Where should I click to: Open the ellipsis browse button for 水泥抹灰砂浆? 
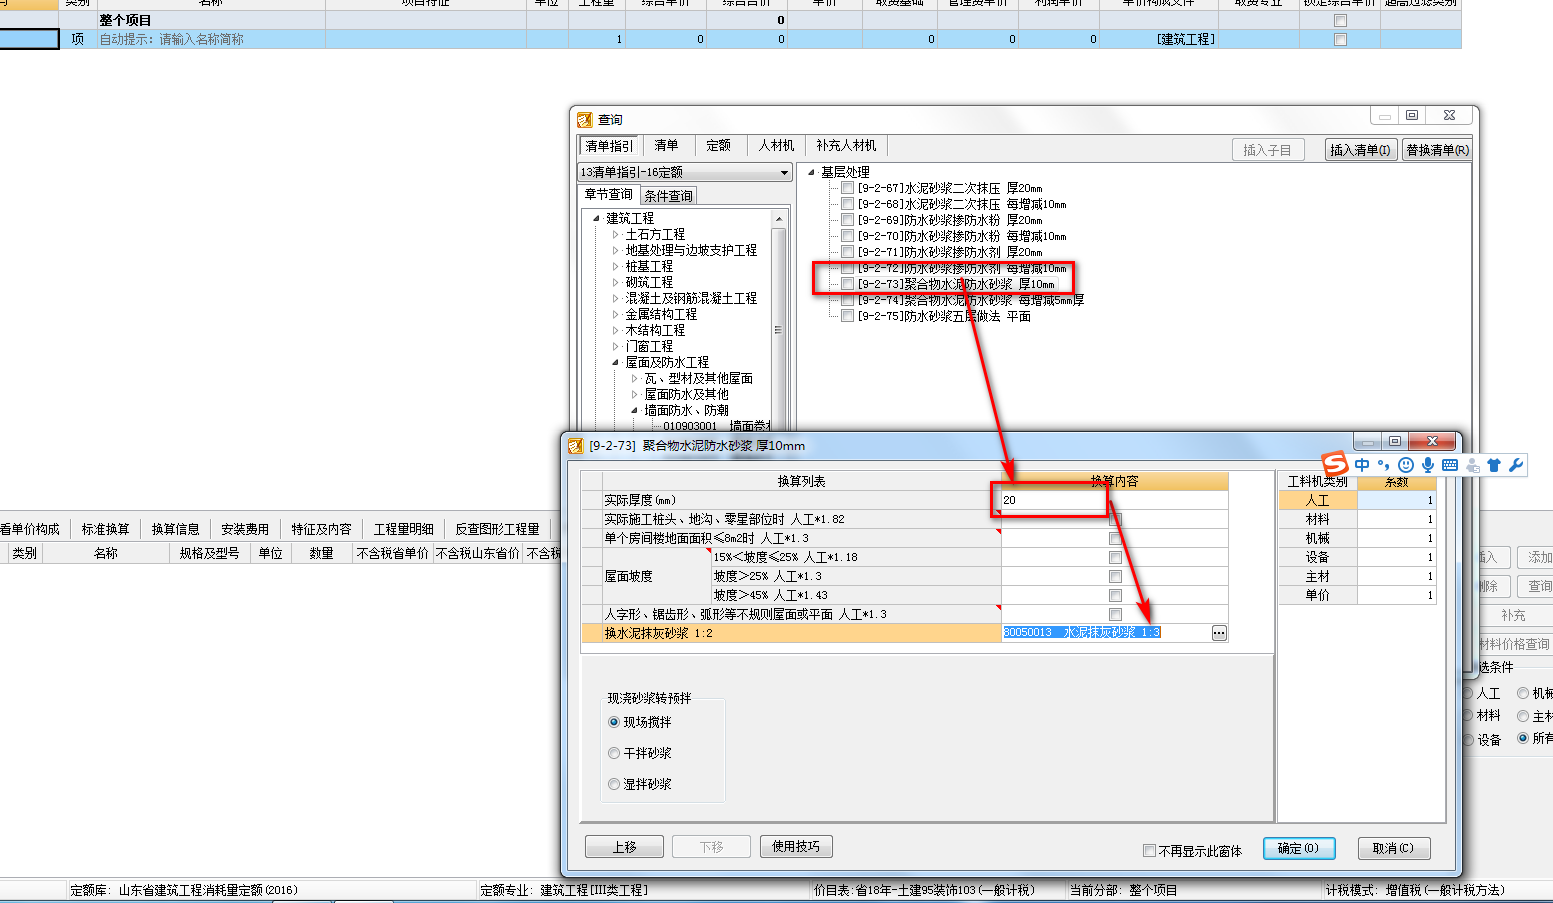(x=1219, y=633)
